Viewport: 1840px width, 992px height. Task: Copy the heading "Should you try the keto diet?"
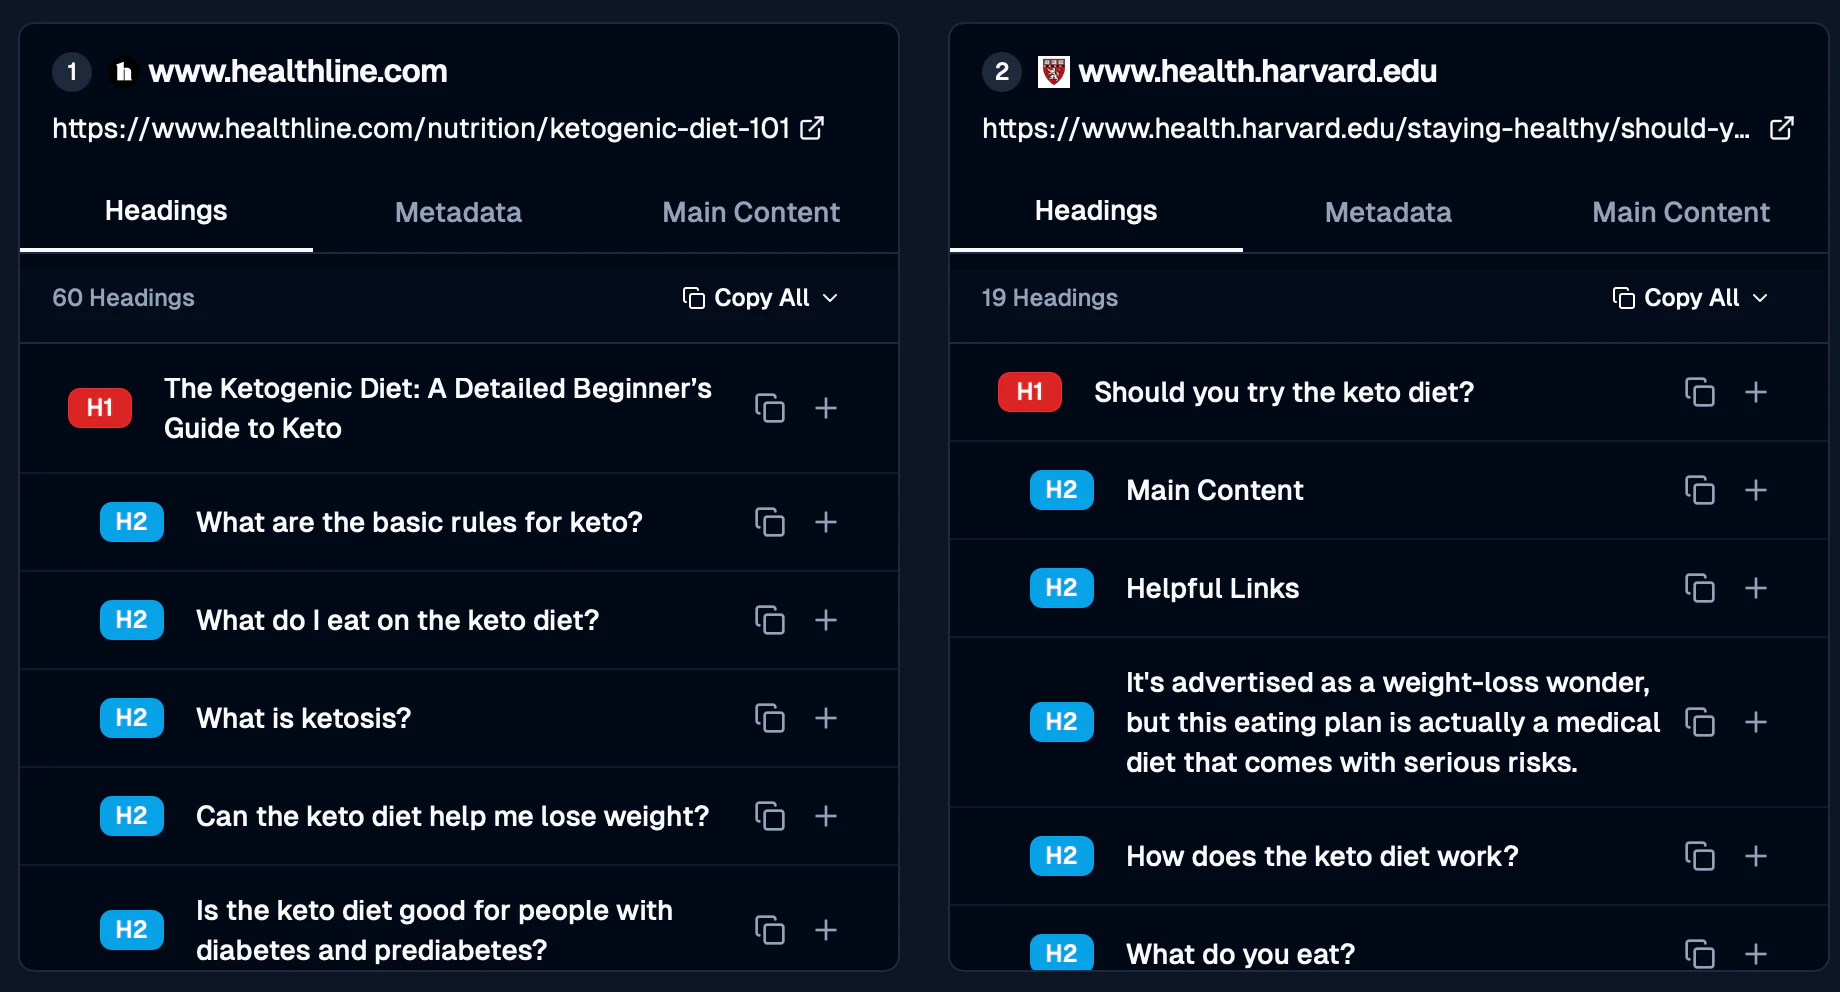[x=1700, y=392]
